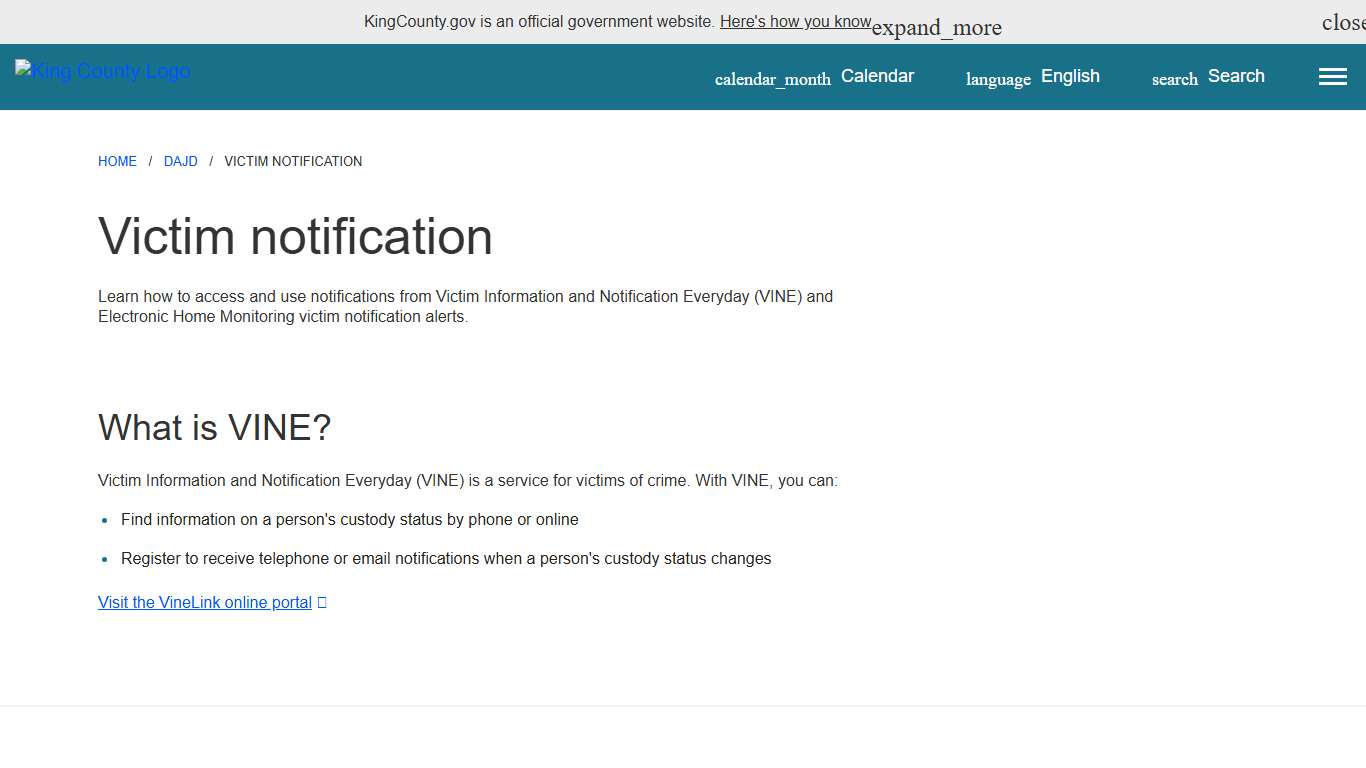
Task: Open the hamburger navigation menu
Action: tap(1332, 76)
